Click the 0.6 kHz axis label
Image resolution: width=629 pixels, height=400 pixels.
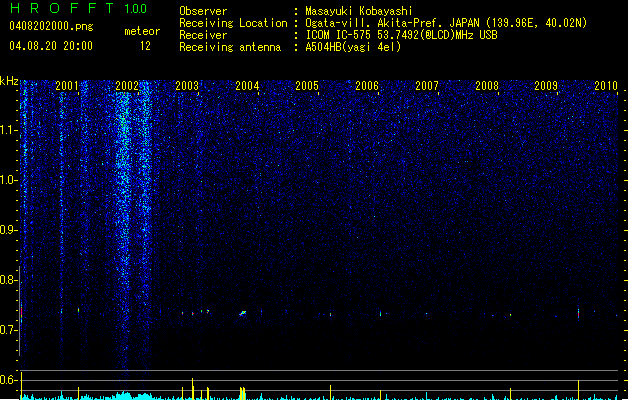click(8, 380)
